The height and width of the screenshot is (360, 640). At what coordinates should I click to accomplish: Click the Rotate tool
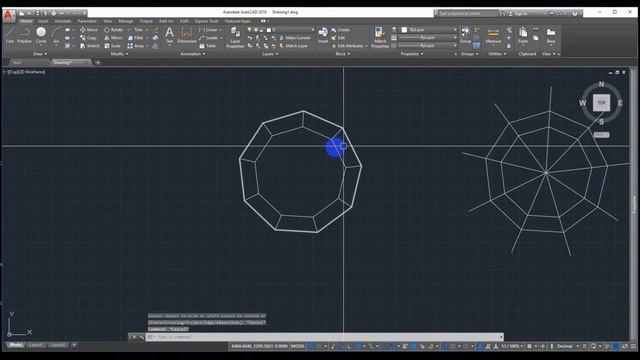[x=113, y=30]
